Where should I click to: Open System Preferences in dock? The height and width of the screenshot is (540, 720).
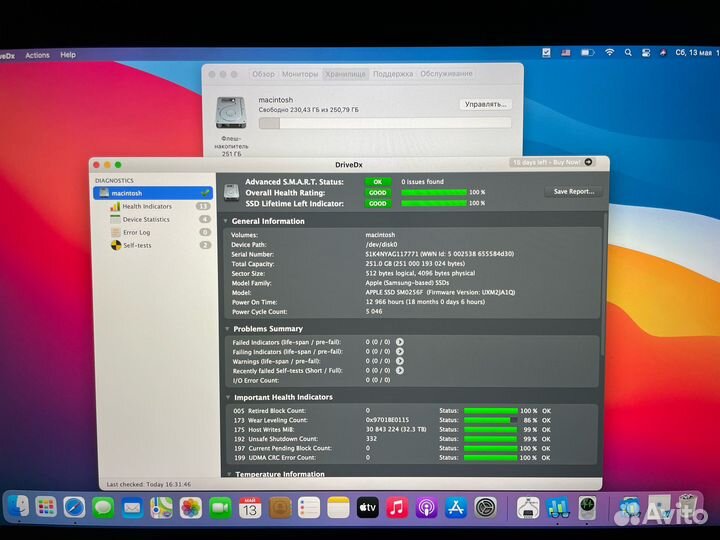click(485, 508)
